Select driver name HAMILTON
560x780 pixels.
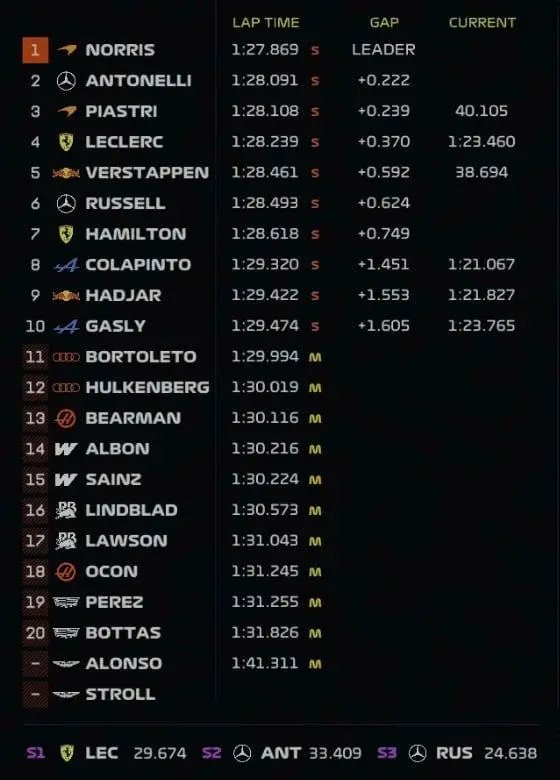tap(136, 234)
